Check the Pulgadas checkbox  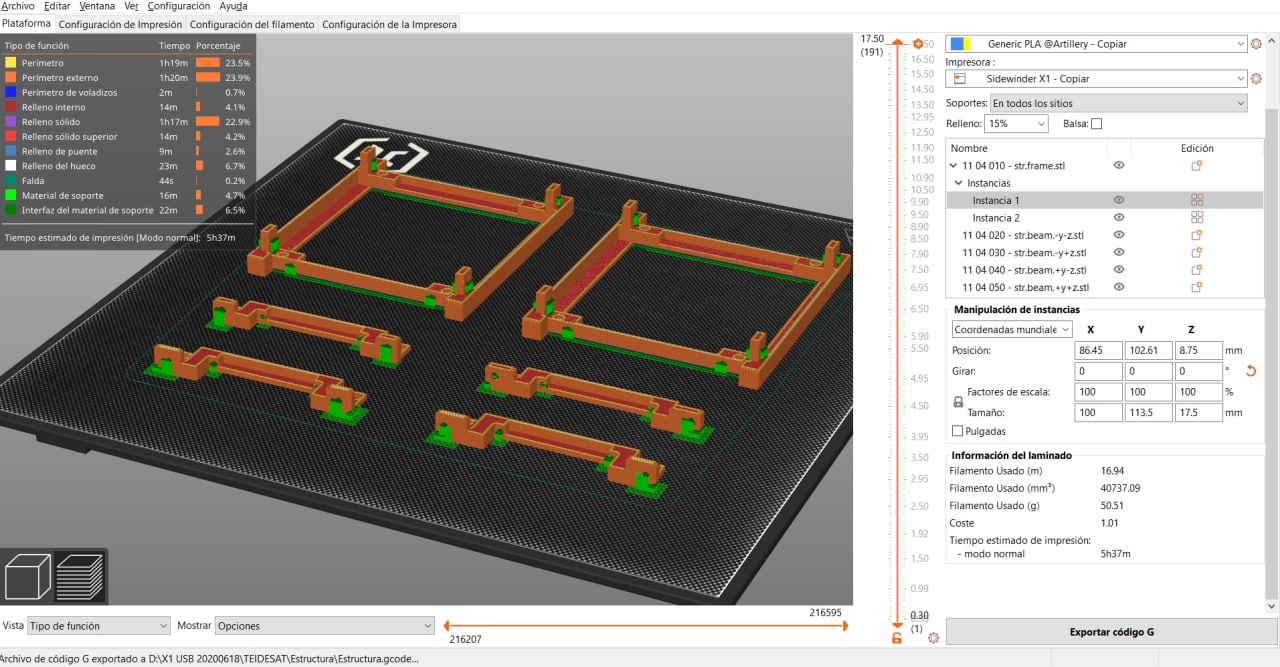(959, 431)
